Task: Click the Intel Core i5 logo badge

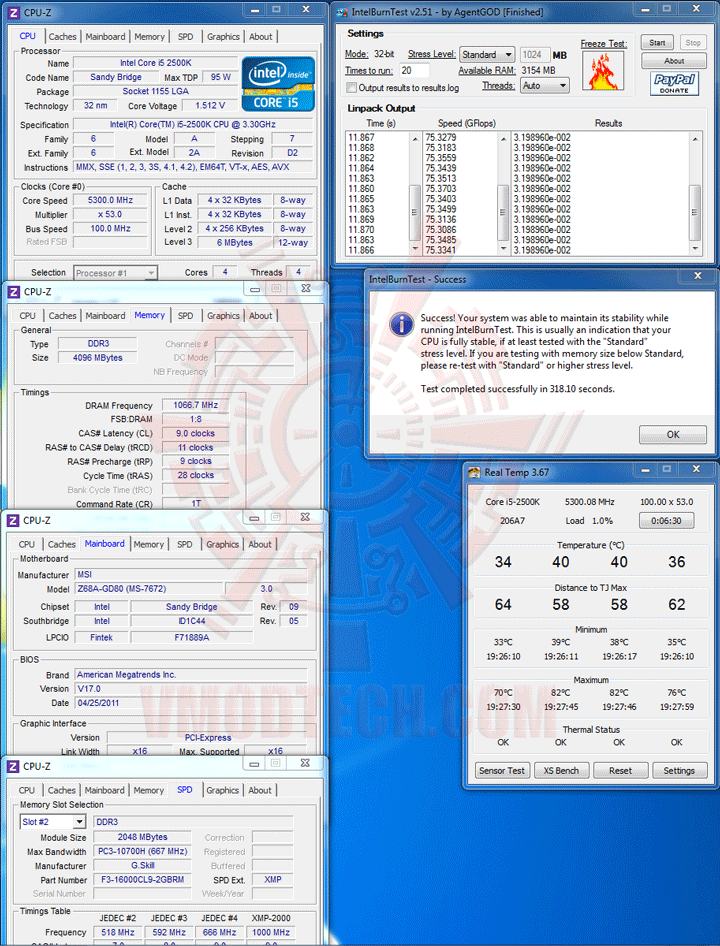Action: pos(278,84)
